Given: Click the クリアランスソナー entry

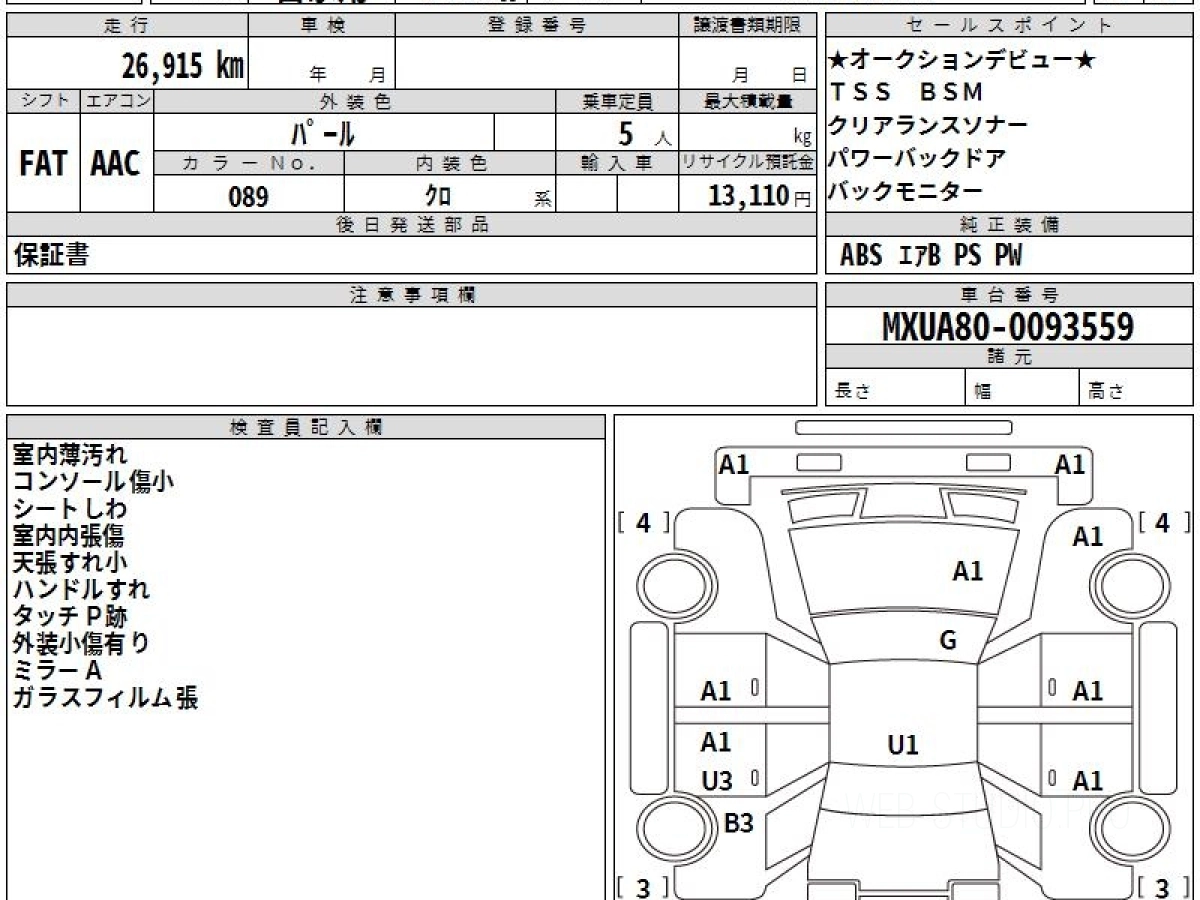Looking at the screenshot, I should (929, 125).
